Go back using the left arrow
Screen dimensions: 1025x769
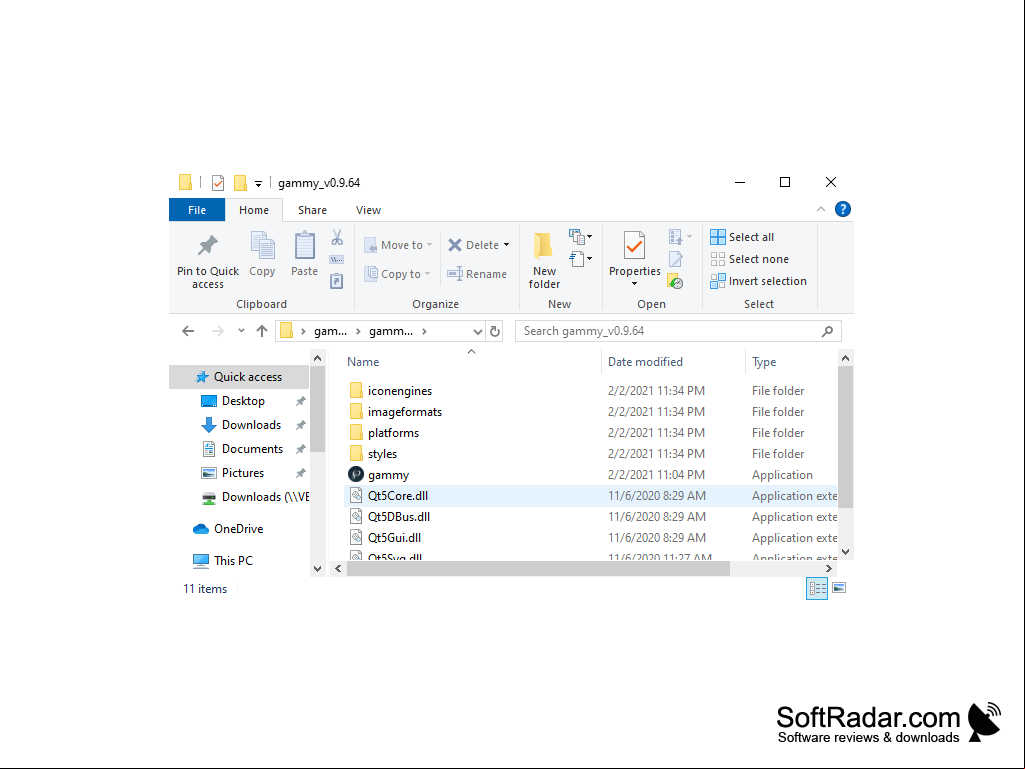pos(188,331)
